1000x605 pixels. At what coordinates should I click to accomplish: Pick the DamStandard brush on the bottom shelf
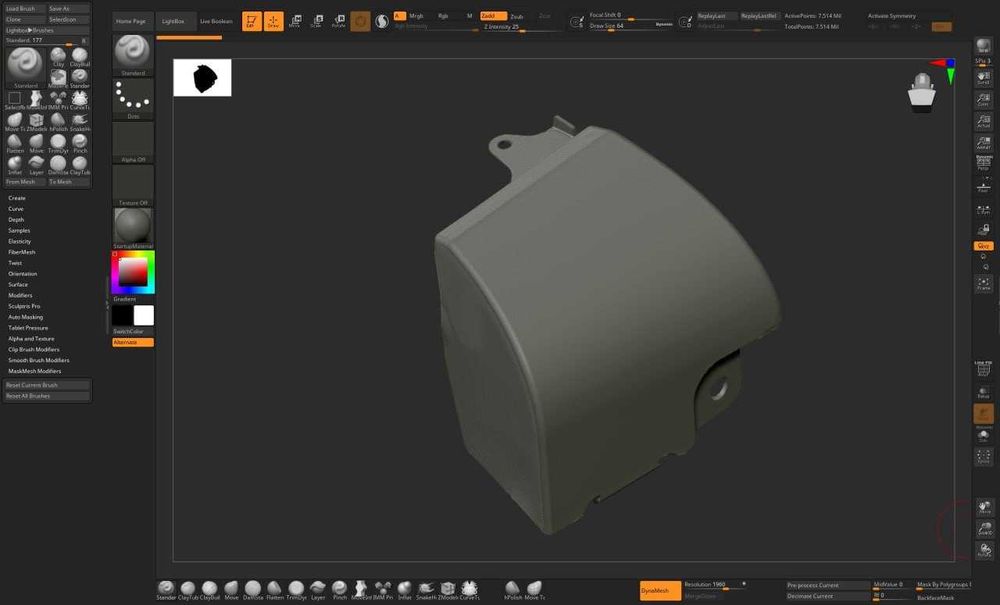point(253,590)
